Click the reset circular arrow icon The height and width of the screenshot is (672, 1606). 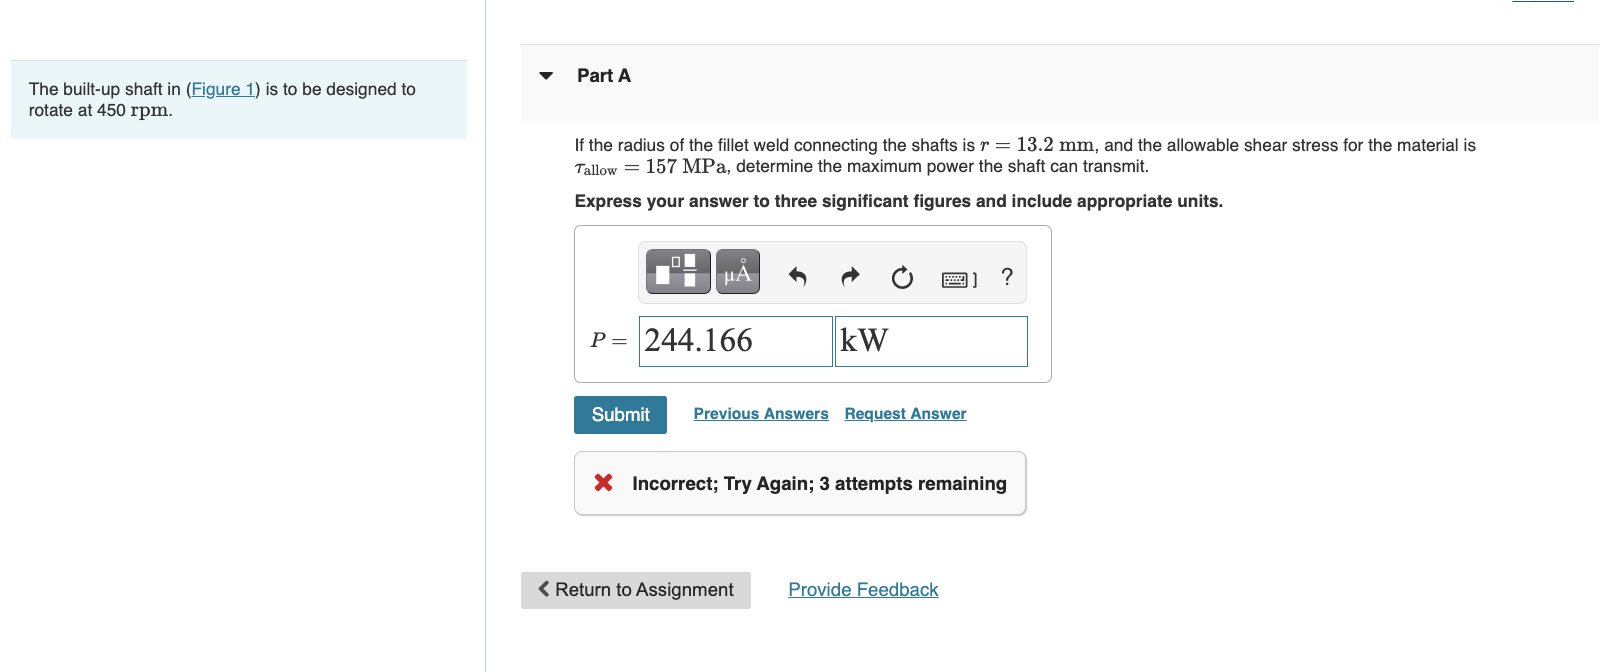[x=902, y=277]
